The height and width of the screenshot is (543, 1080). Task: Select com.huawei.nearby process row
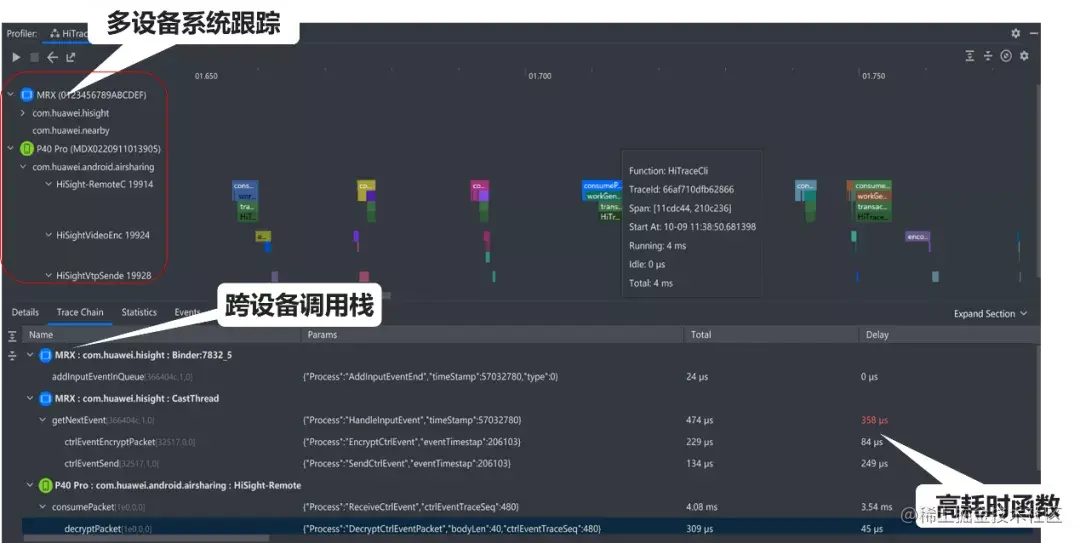(x=71, y=130)
